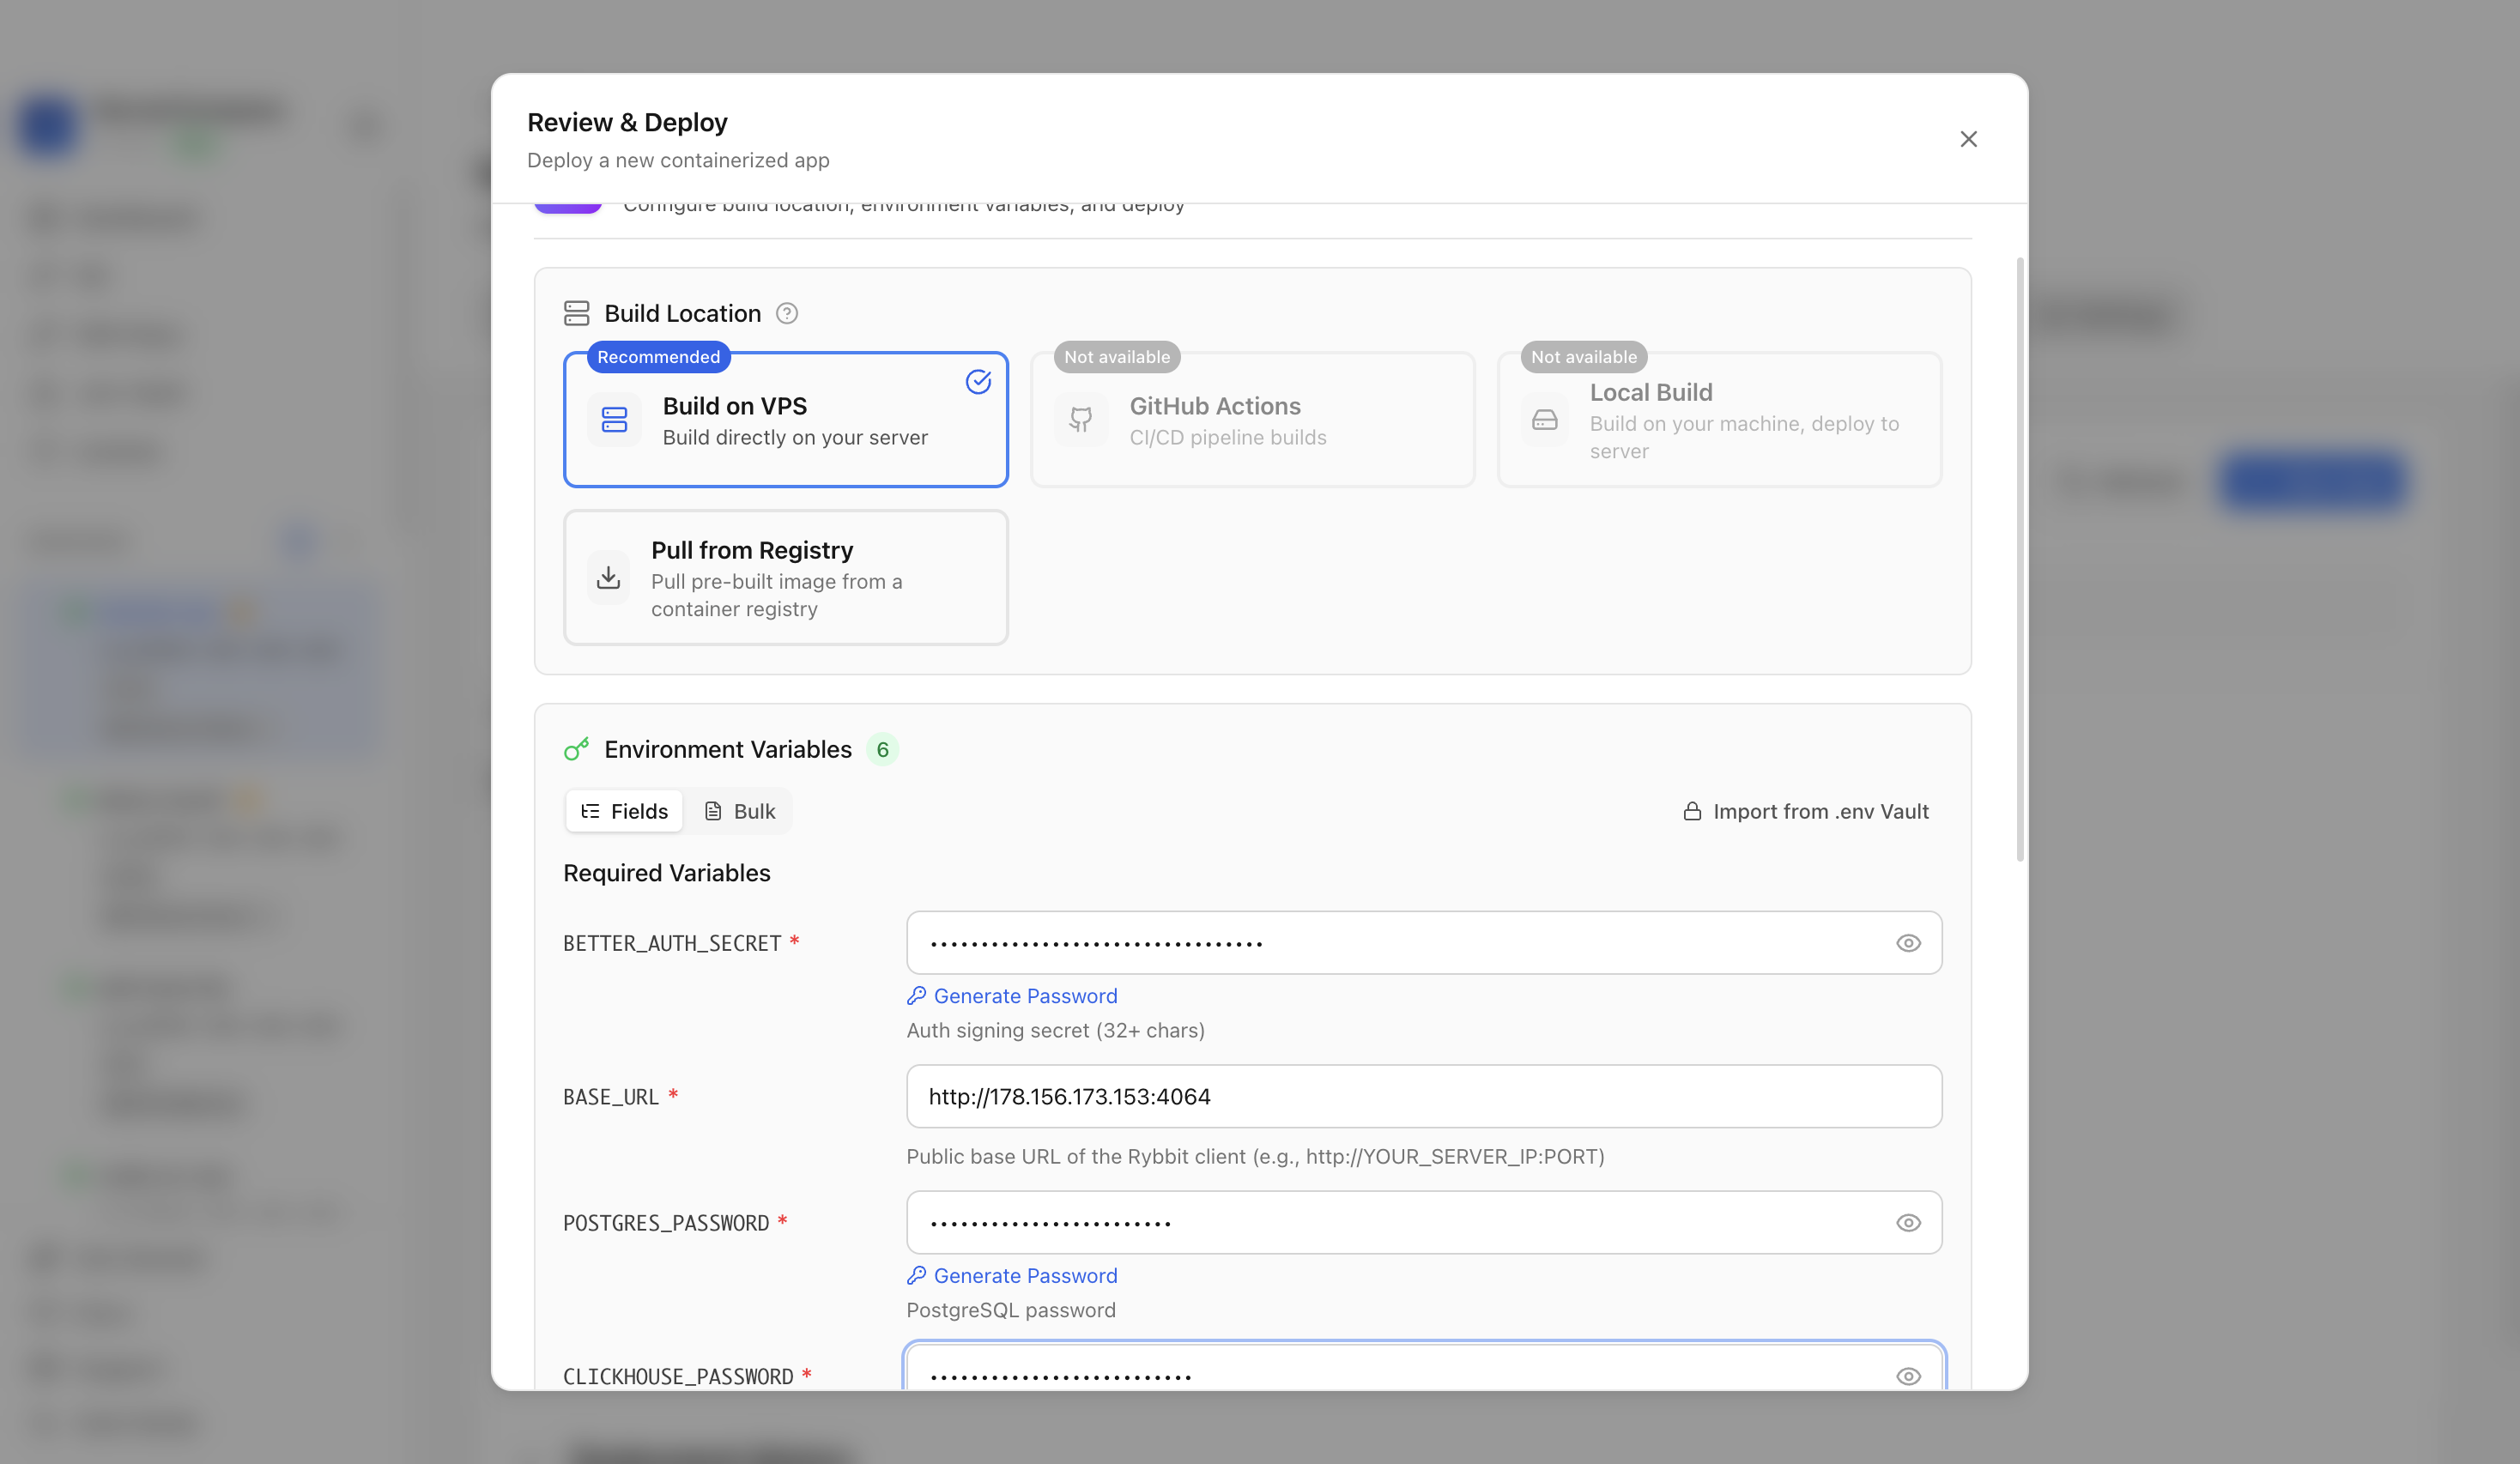Viewport: 2520px width, 1464px height.
Task: Reveal the CLICKHOUSE_PASSWORD value with eye icon
Action: [x=1908, y=1377]
